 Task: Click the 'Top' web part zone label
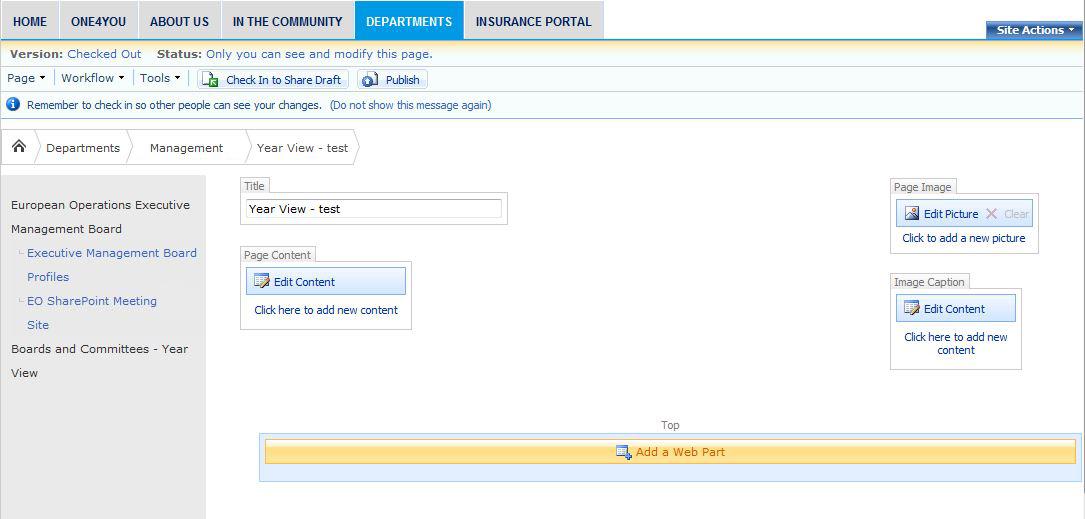click(670, 425)
